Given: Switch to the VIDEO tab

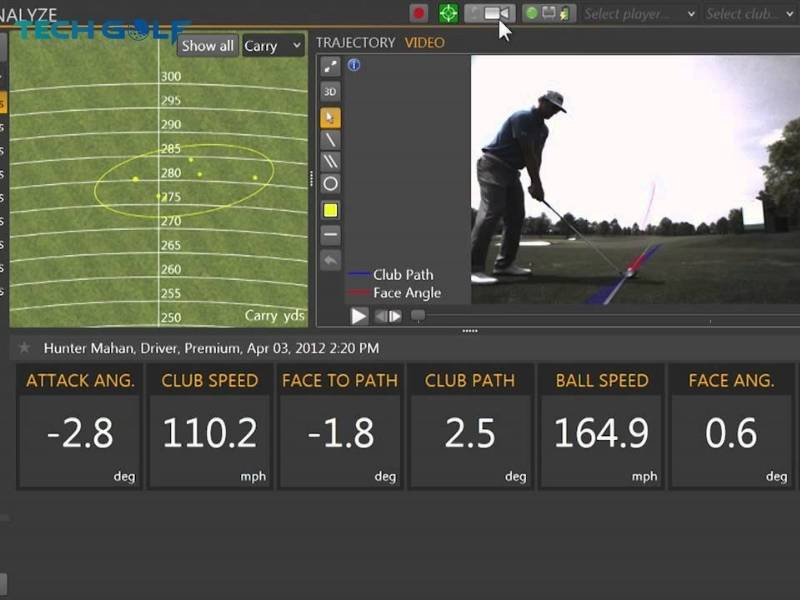Looking at the screenshot, I should 424,43.
